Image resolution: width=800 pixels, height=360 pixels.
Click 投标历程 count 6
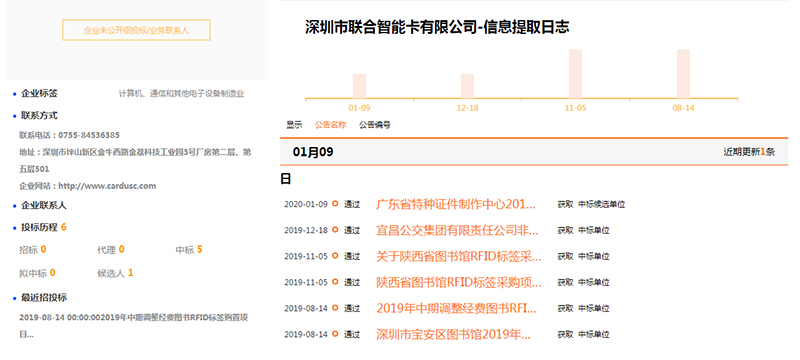pyautogui.click(x=63, y=227)
